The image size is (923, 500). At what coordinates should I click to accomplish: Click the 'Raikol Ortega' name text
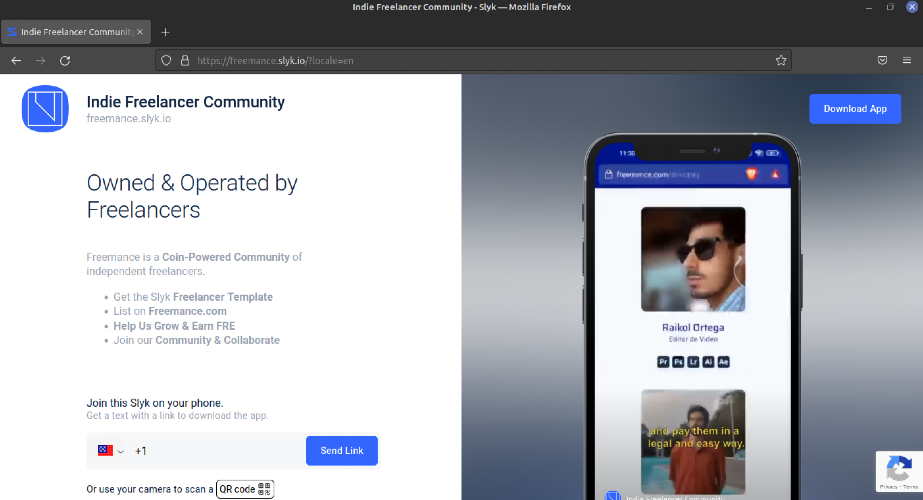point(693,327)
